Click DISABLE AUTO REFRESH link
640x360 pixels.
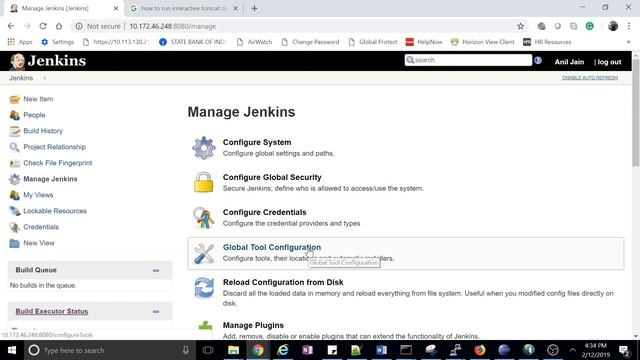click(590, 78)
